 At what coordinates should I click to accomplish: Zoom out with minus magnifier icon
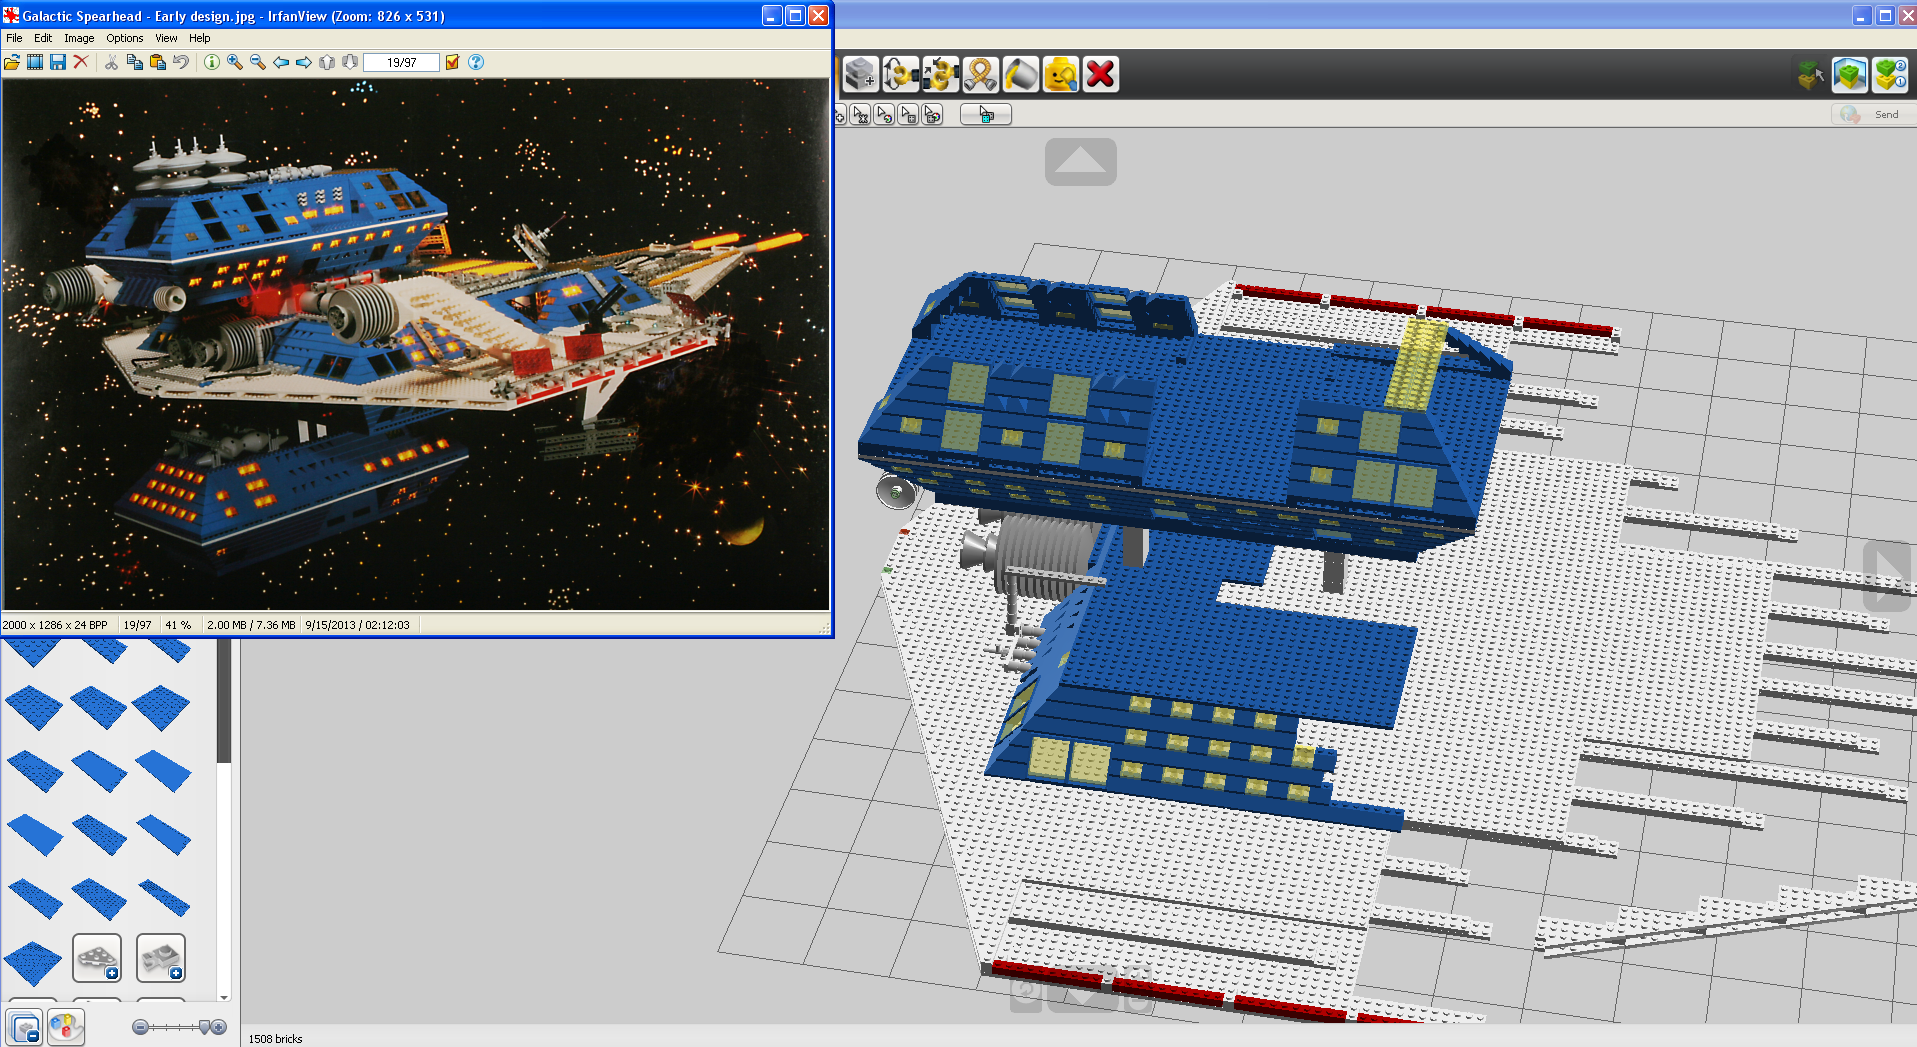pos(258,62)
